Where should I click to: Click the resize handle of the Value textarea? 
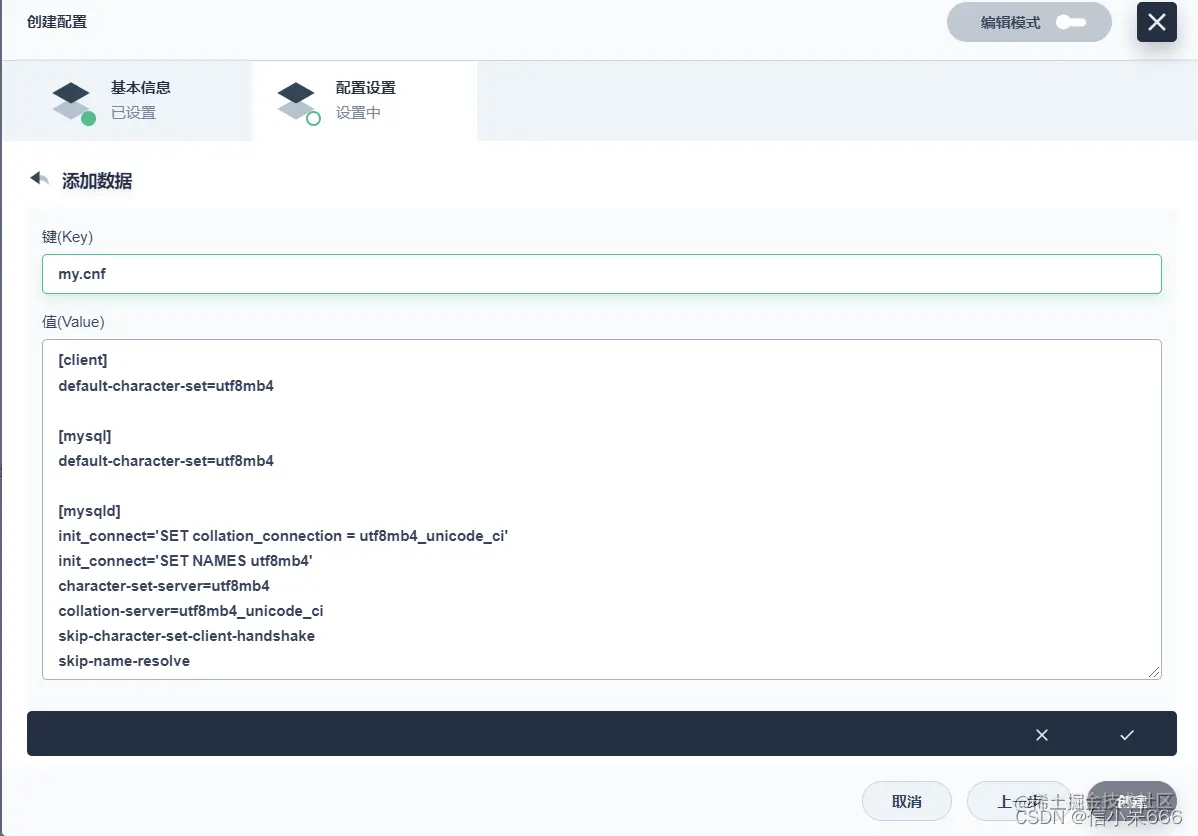(x=1153, y=672)
